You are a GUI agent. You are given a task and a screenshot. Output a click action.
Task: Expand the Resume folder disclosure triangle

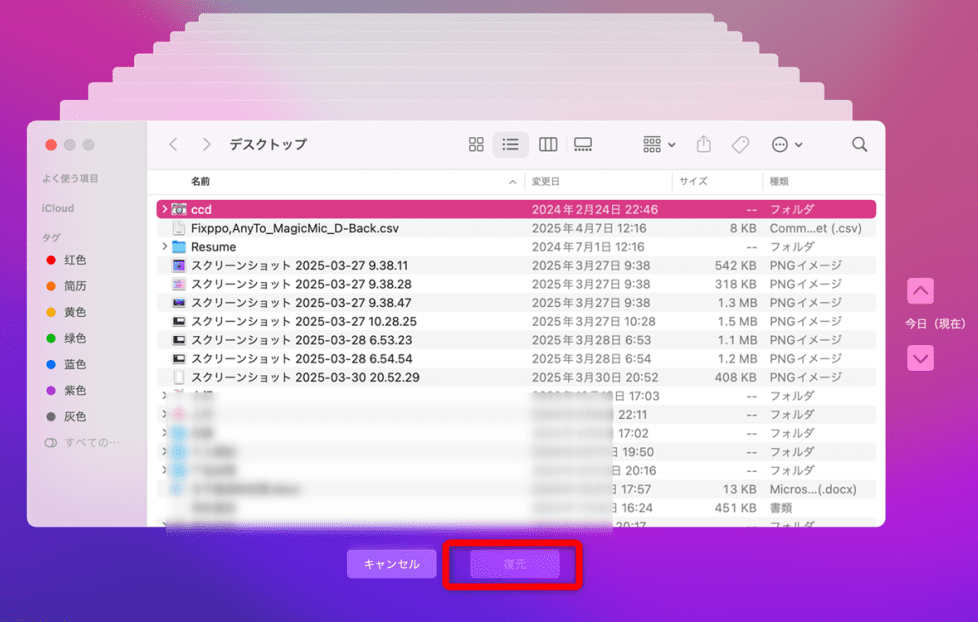[x=163, y=246]
